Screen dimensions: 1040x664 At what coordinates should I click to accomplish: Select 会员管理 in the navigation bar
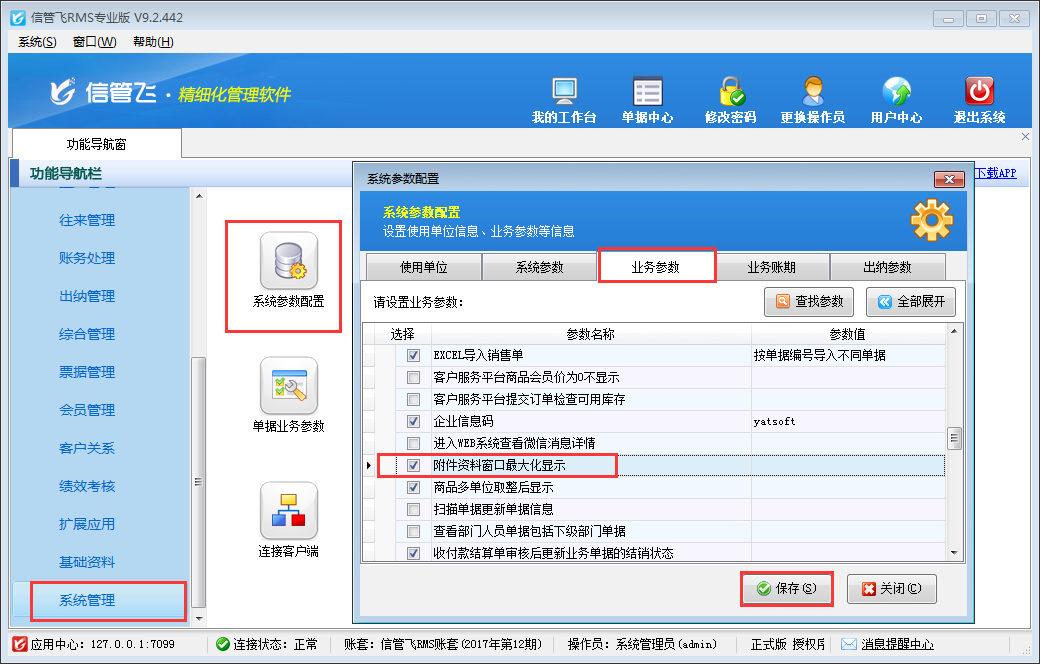coord(87,410)
